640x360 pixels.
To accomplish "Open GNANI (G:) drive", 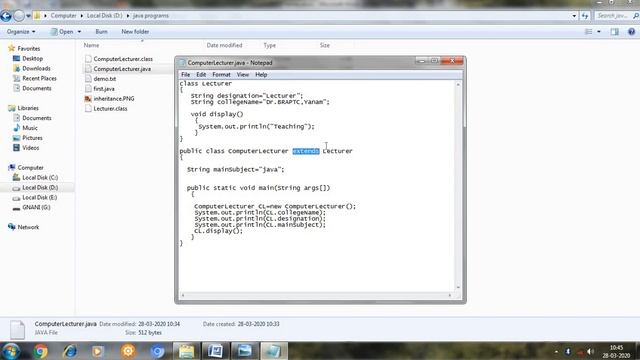I will click(x=36, y=207).
